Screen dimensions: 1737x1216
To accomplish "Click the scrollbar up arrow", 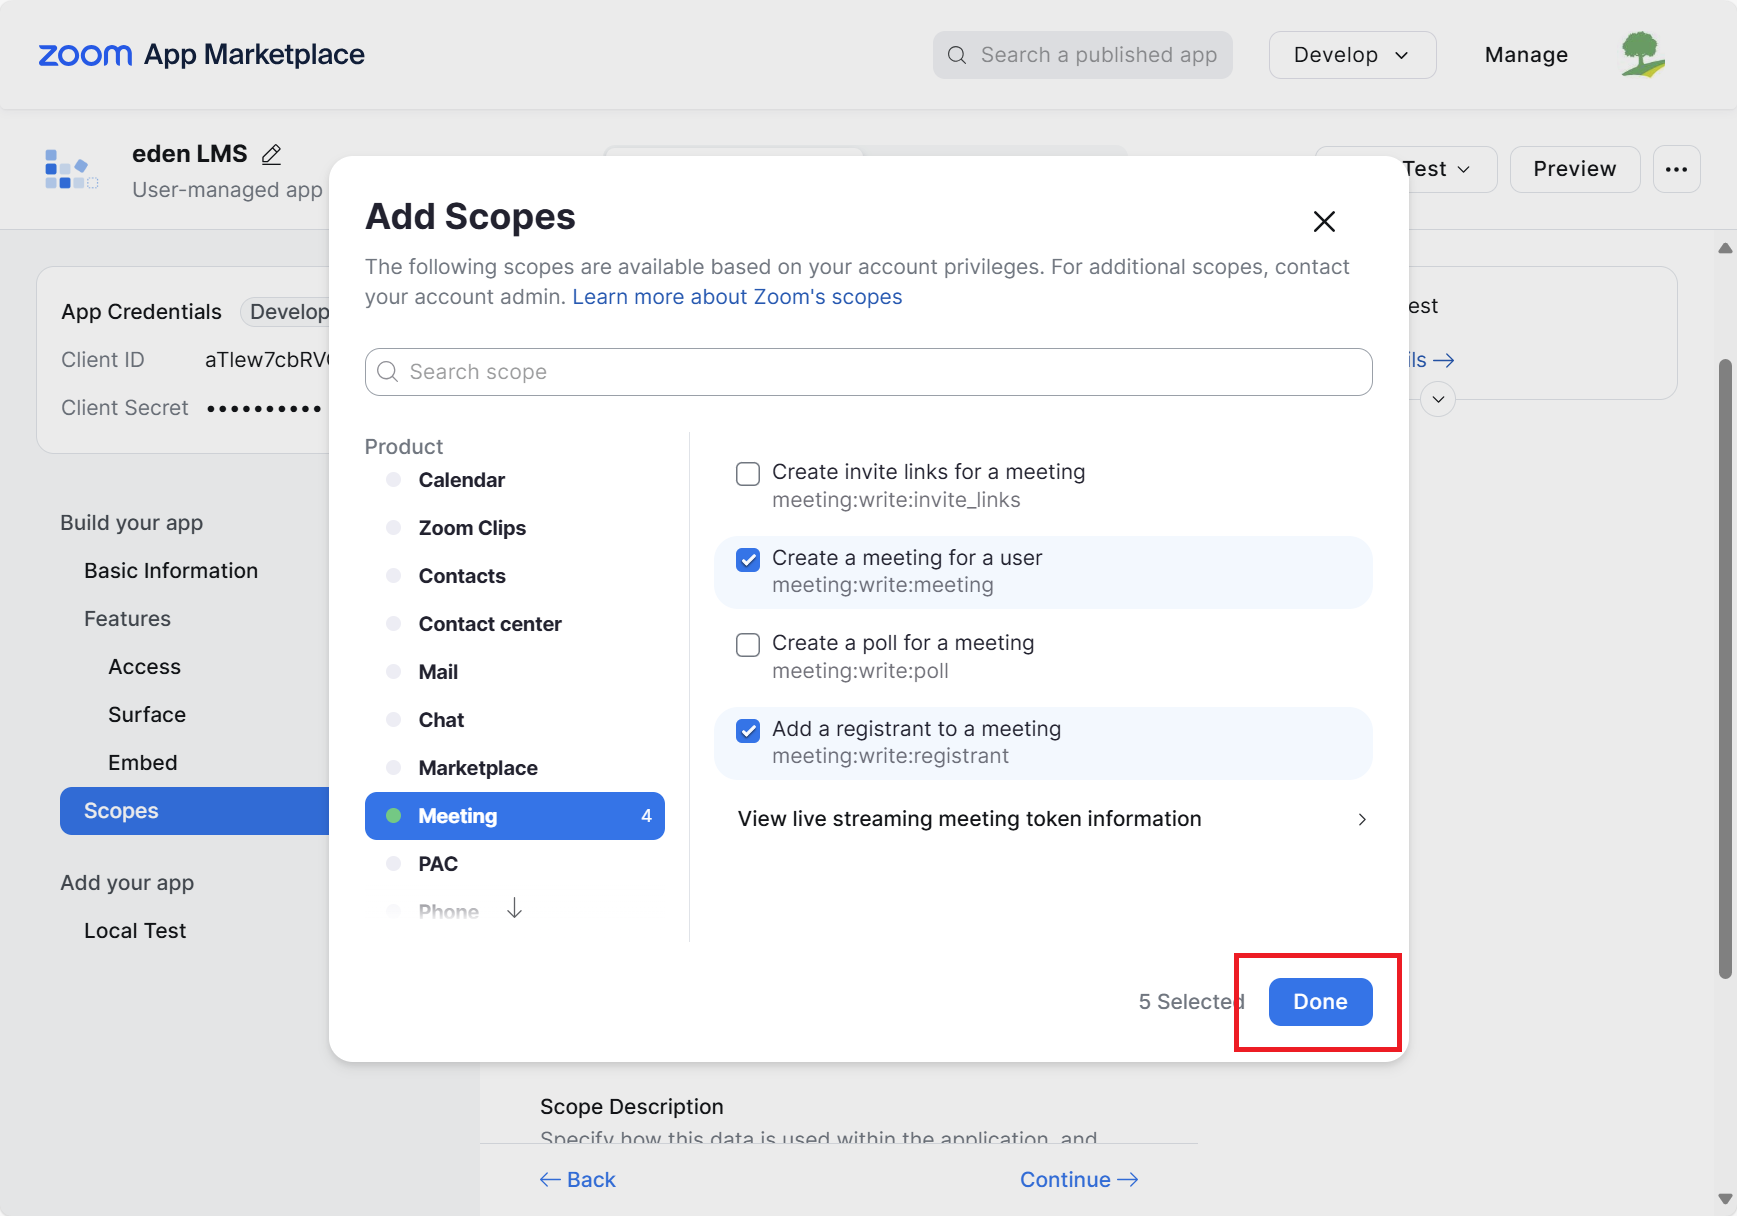I will tap(1725, 248).
